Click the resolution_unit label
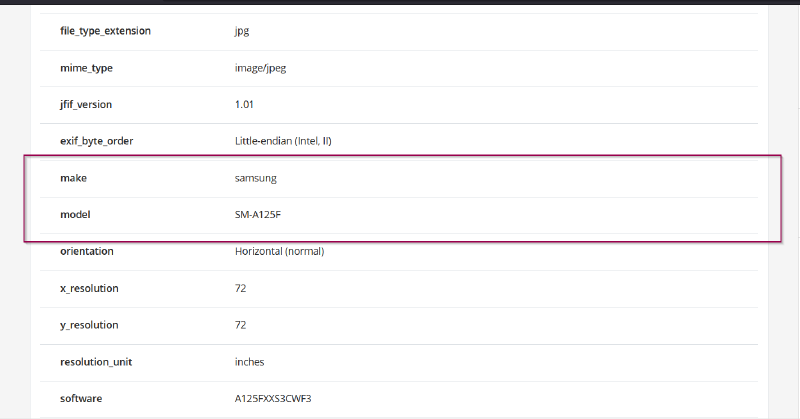Screen dimensions: 800x419 [94, 361]
